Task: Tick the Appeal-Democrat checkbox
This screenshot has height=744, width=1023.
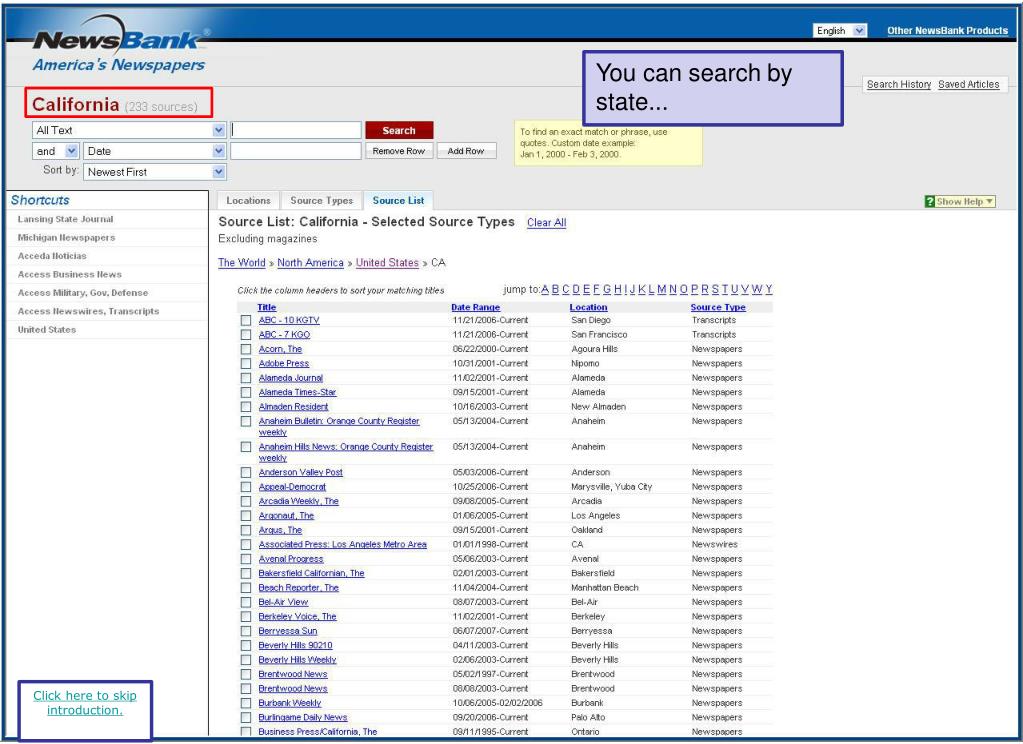Action: click(x=245, y=487)
